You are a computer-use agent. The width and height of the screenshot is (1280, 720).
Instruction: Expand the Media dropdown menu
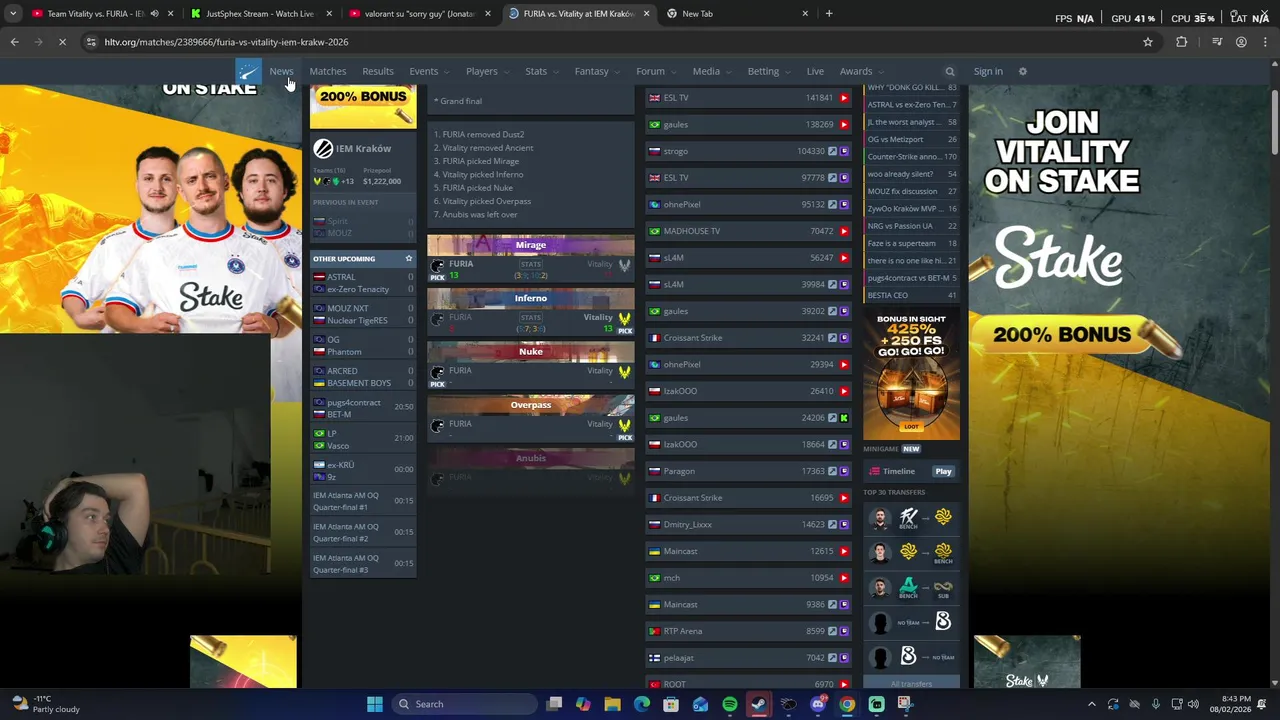712,72
